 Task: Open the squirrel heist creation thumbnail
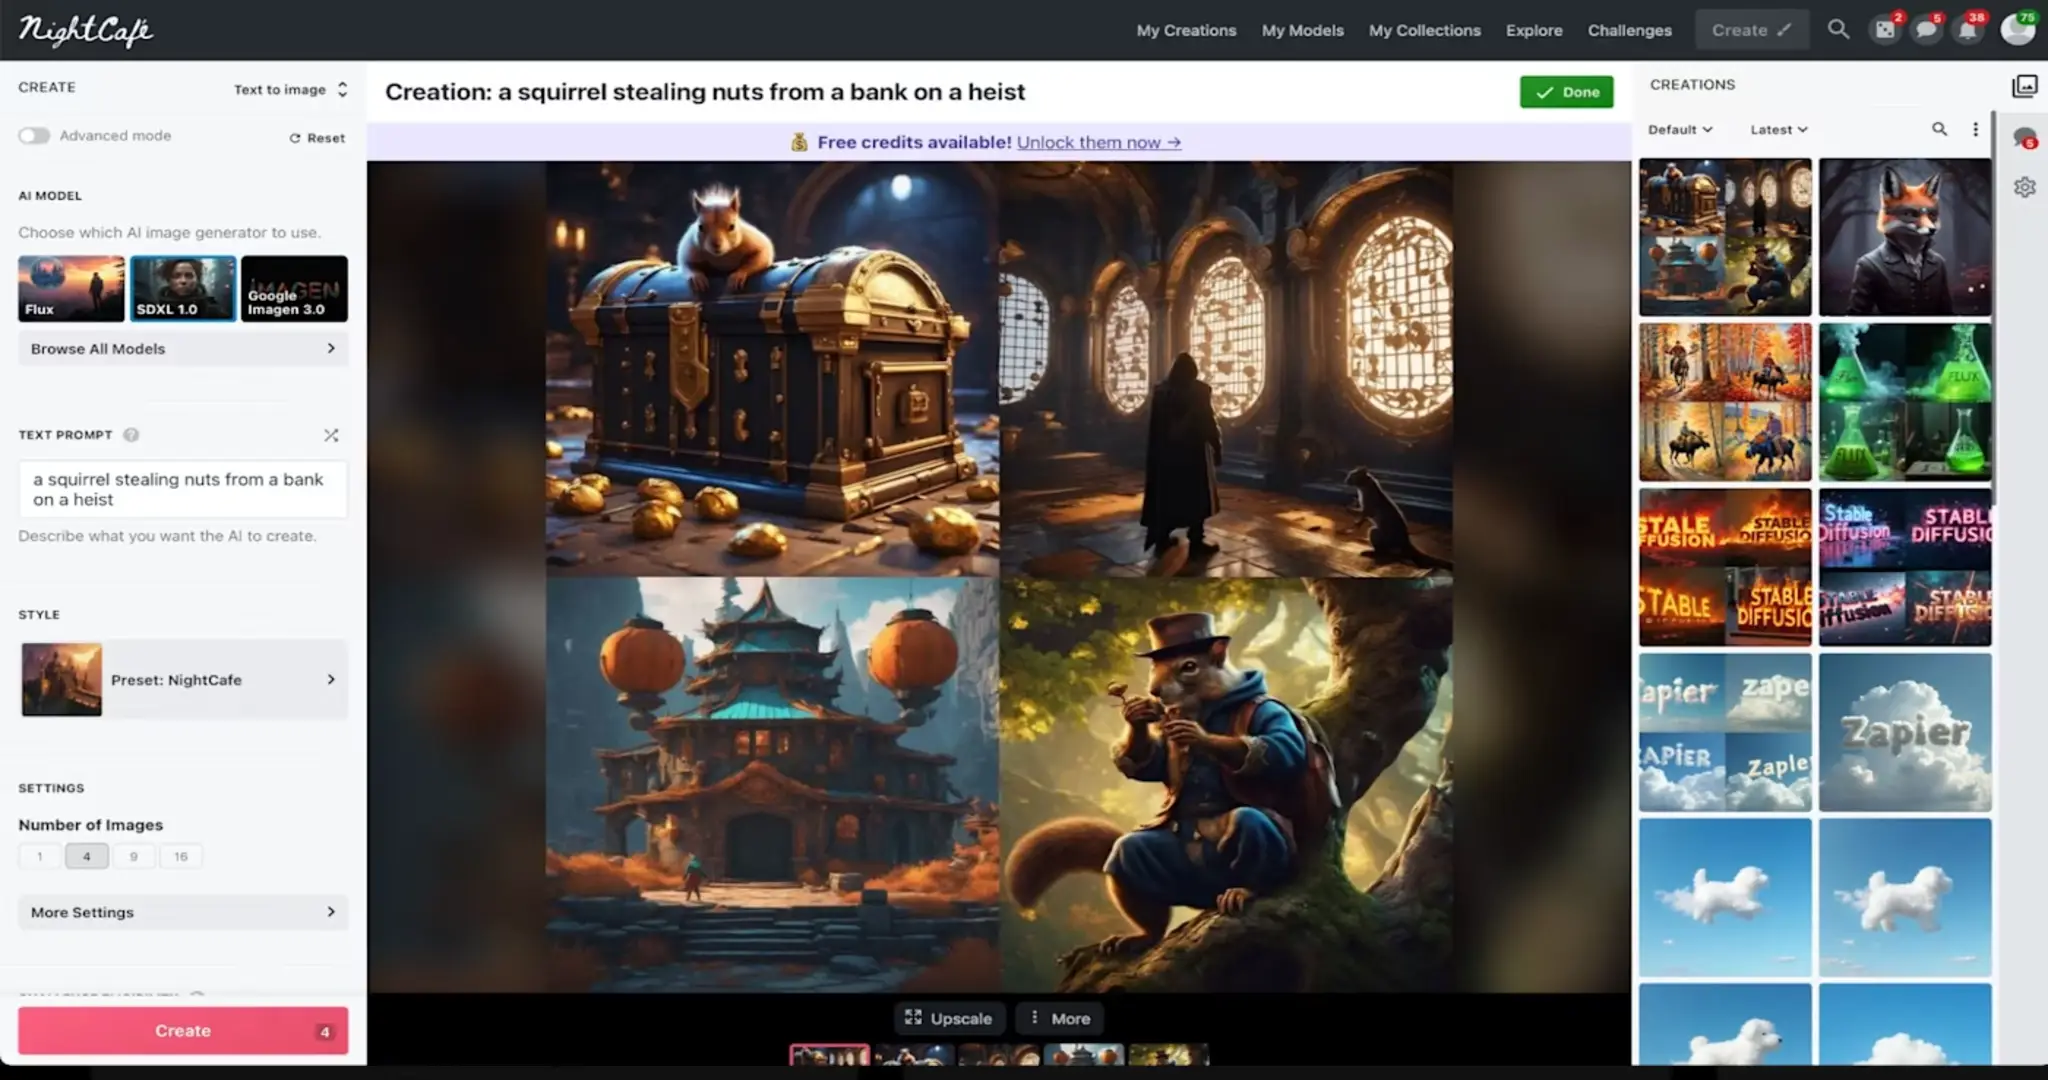1725,237
